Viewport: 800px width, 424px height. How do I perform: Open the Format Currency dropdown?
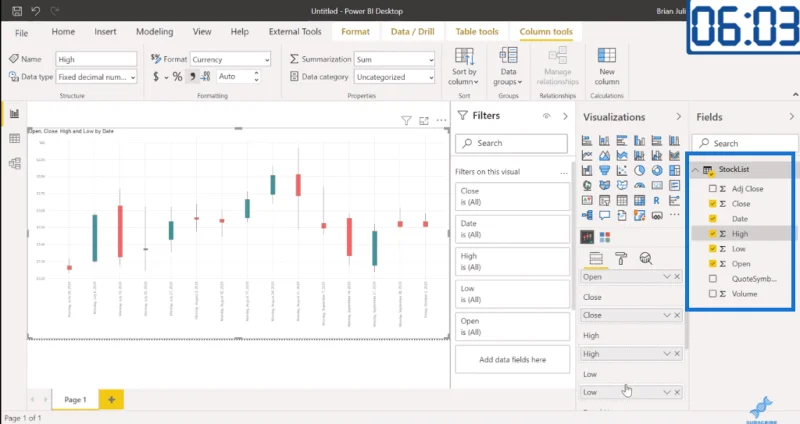(x=231, y=59)
